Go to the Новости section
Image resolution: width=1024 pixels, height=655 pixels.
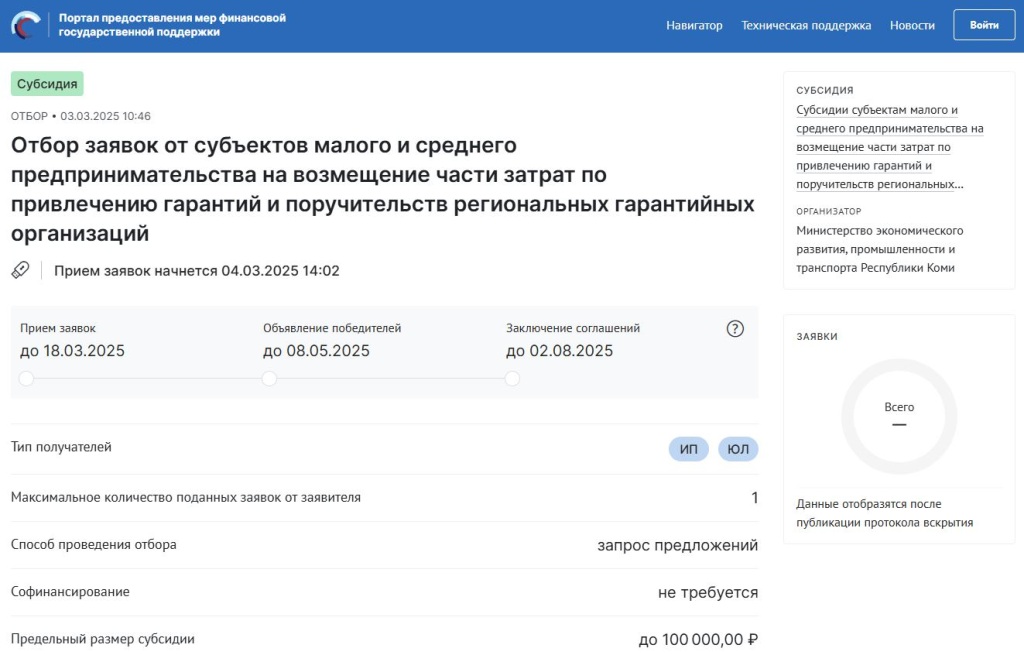tap(912, 25)
